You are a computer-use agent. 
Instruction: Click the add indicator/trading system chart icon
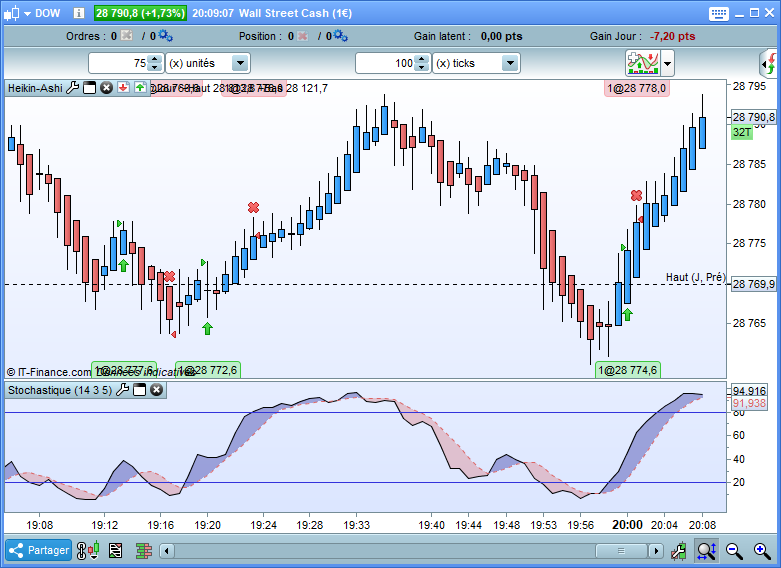643,63
